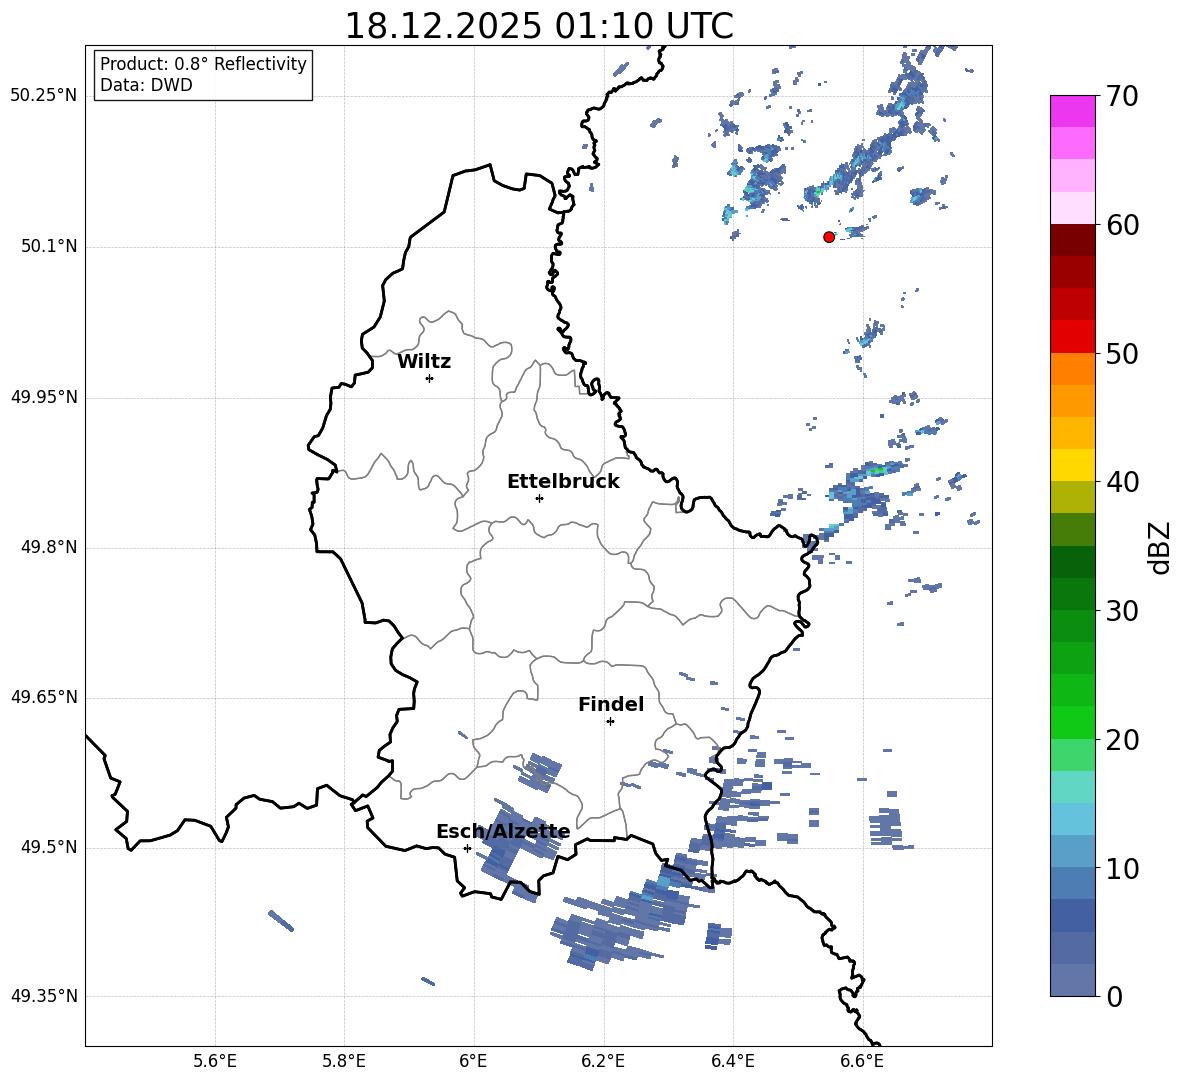Click the Esch/Alzette station label
1184x1081 pixels.
504,832
